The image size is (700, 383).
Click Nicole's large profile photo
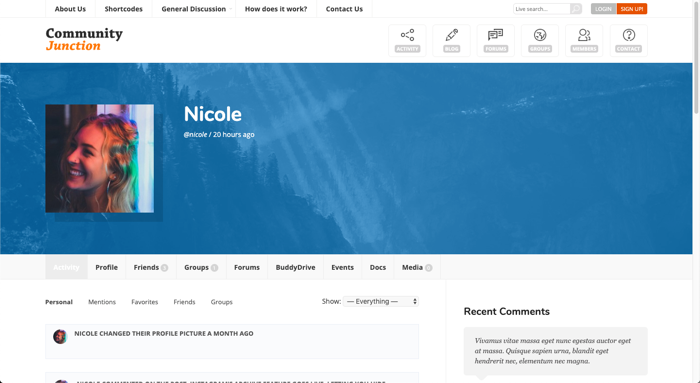pos(100,158)
